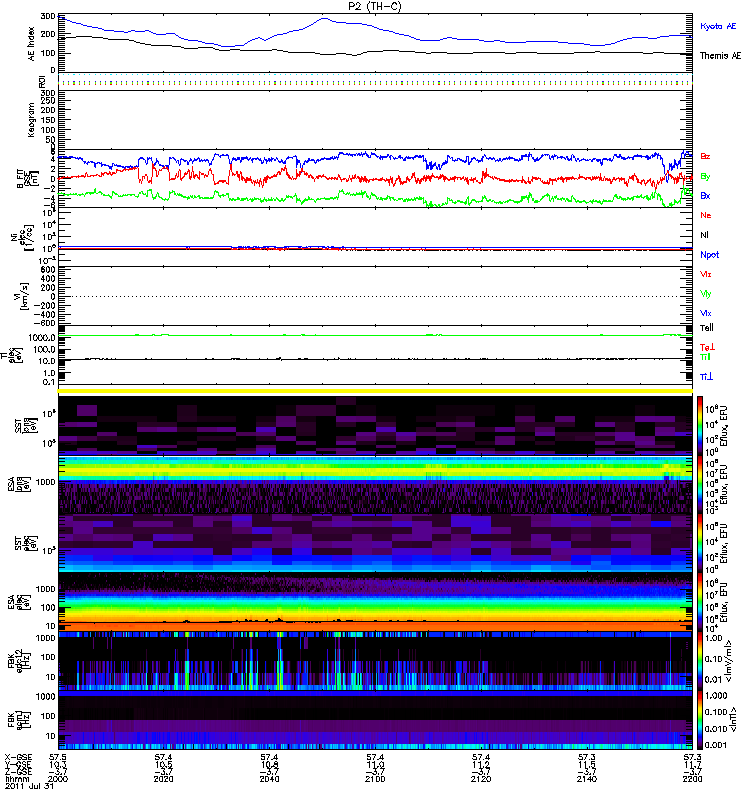750x800 pixels.
Task: Select the Themis AE legend label
Action: (720, 56)
